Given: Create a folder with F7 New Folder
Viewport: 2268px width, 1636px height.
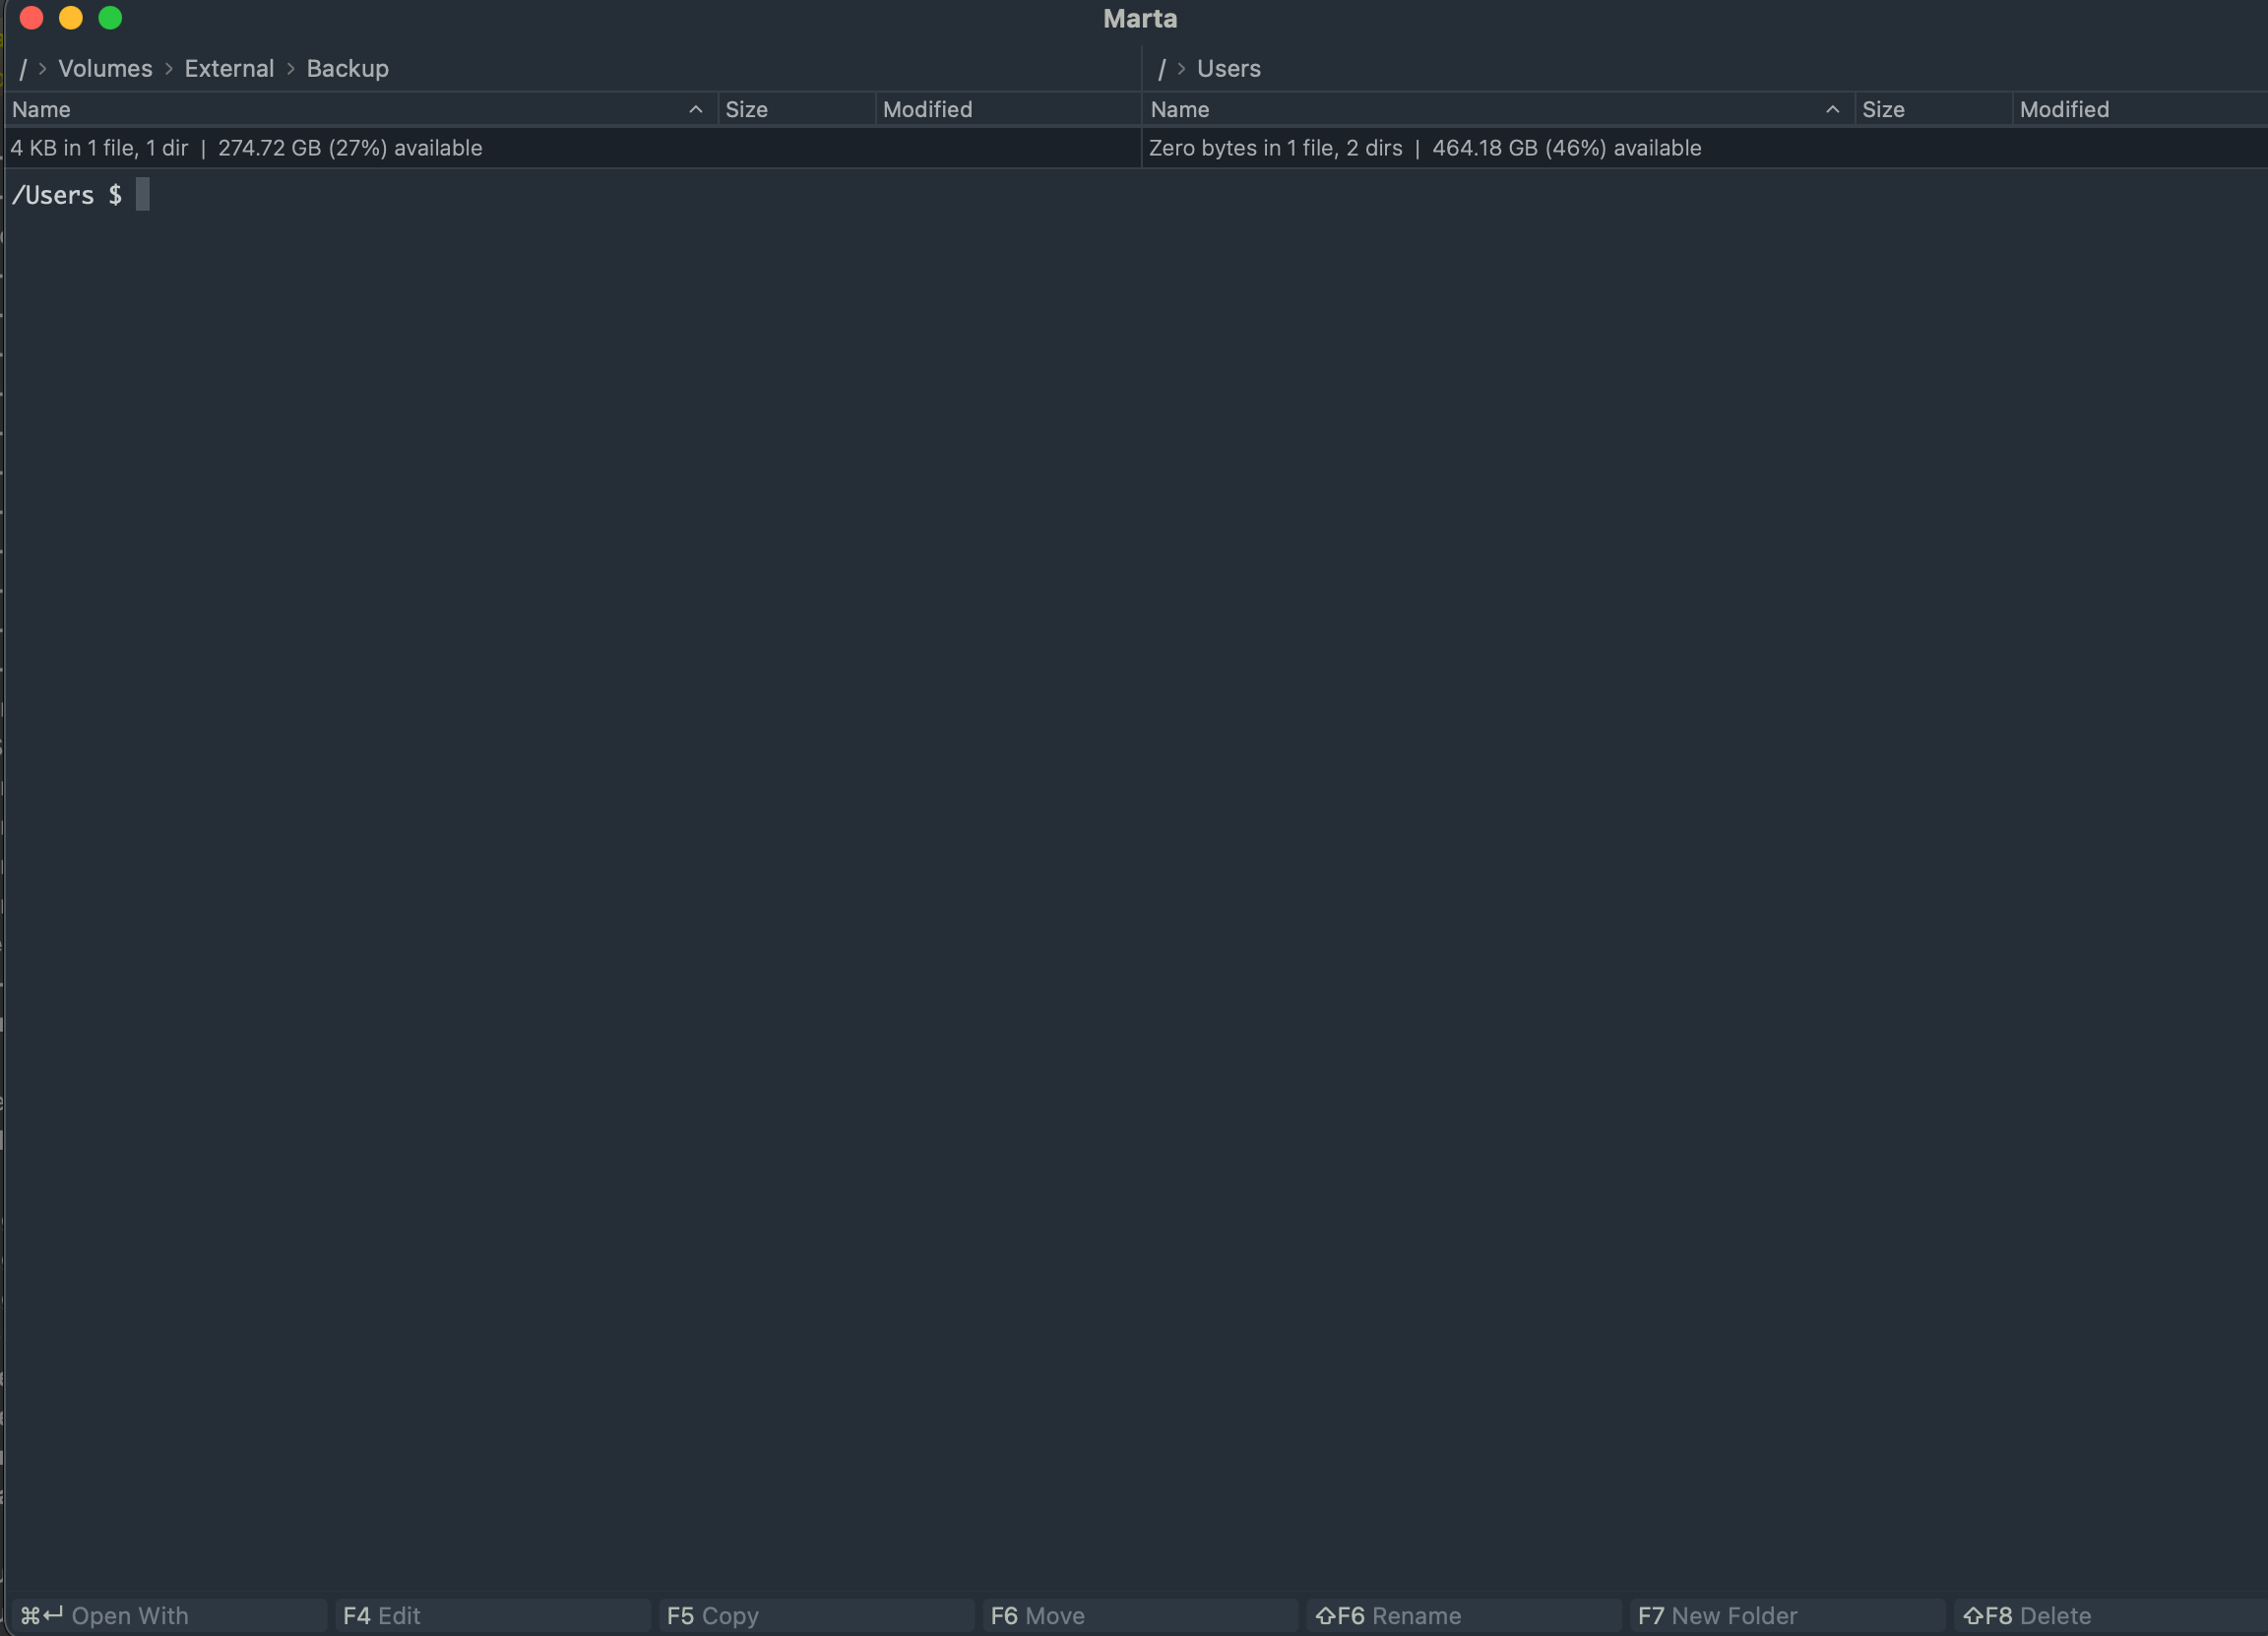Looking at the screenshot, I should coord(1716,1615).
